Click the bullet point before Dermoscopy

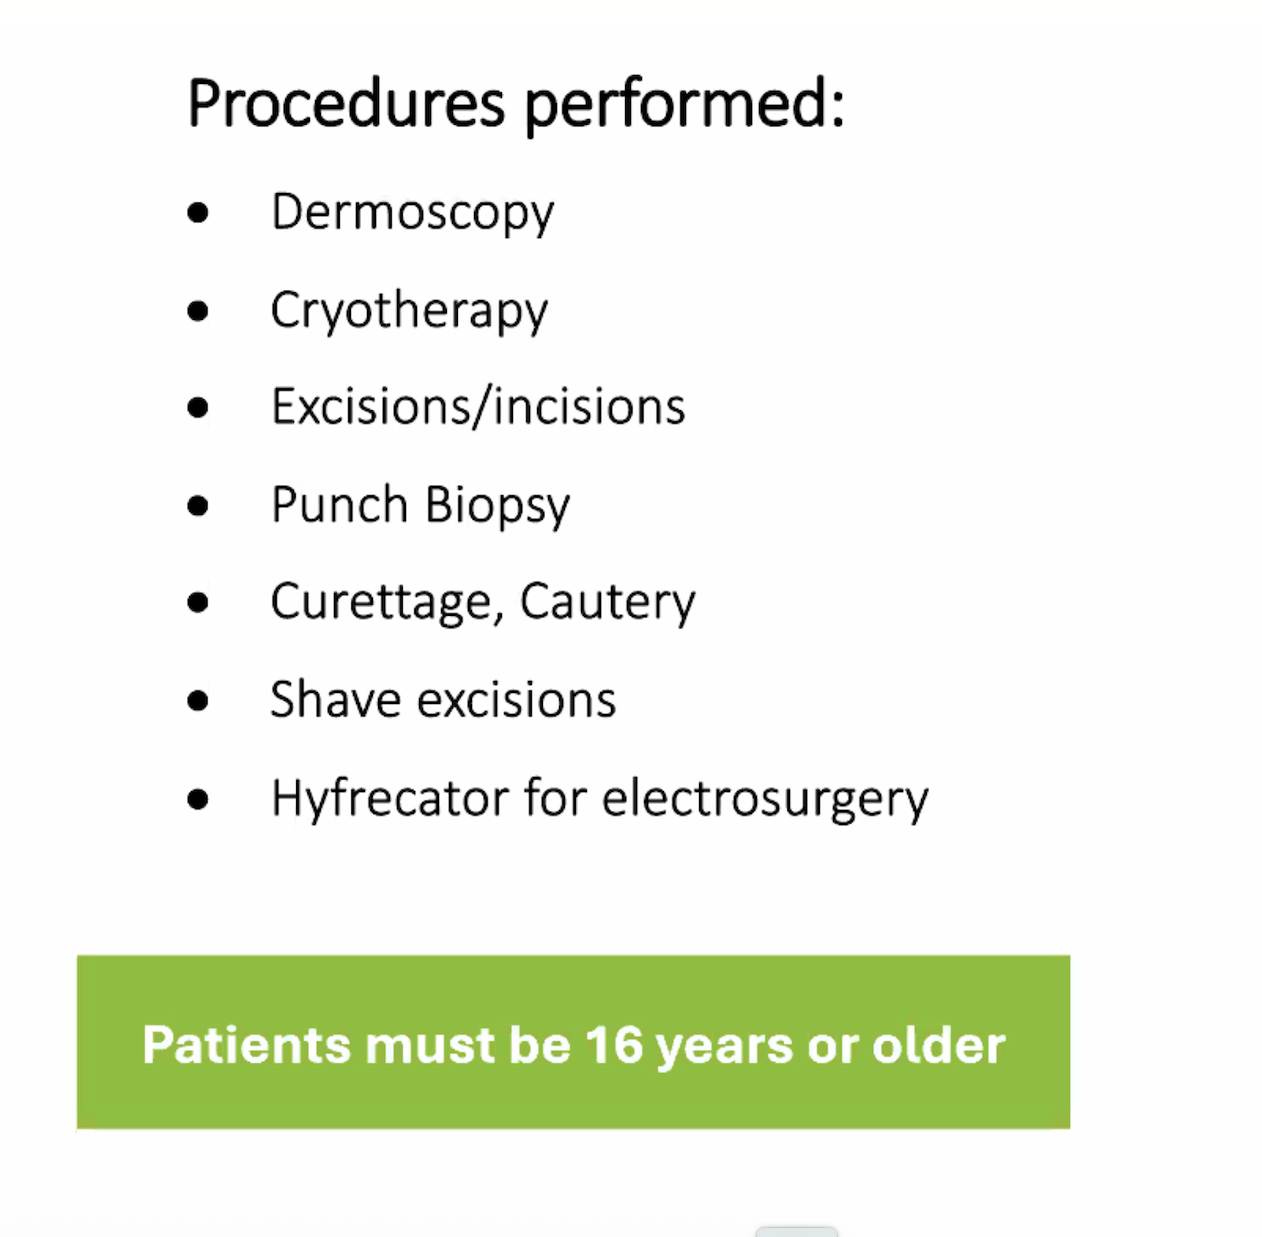point(198,212)
